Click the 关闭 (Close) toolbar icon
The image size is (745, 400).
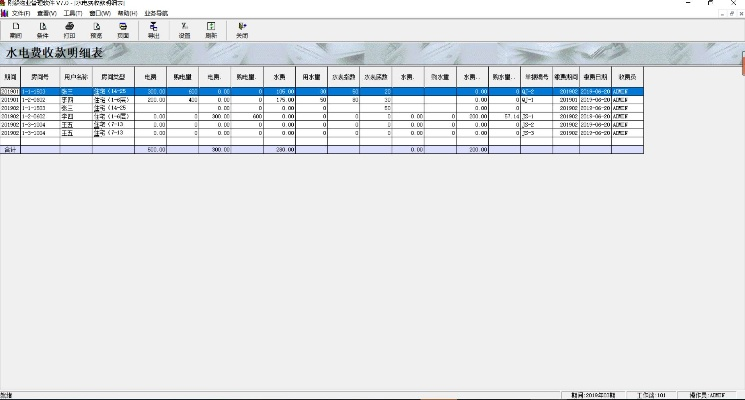coord(241,29)
